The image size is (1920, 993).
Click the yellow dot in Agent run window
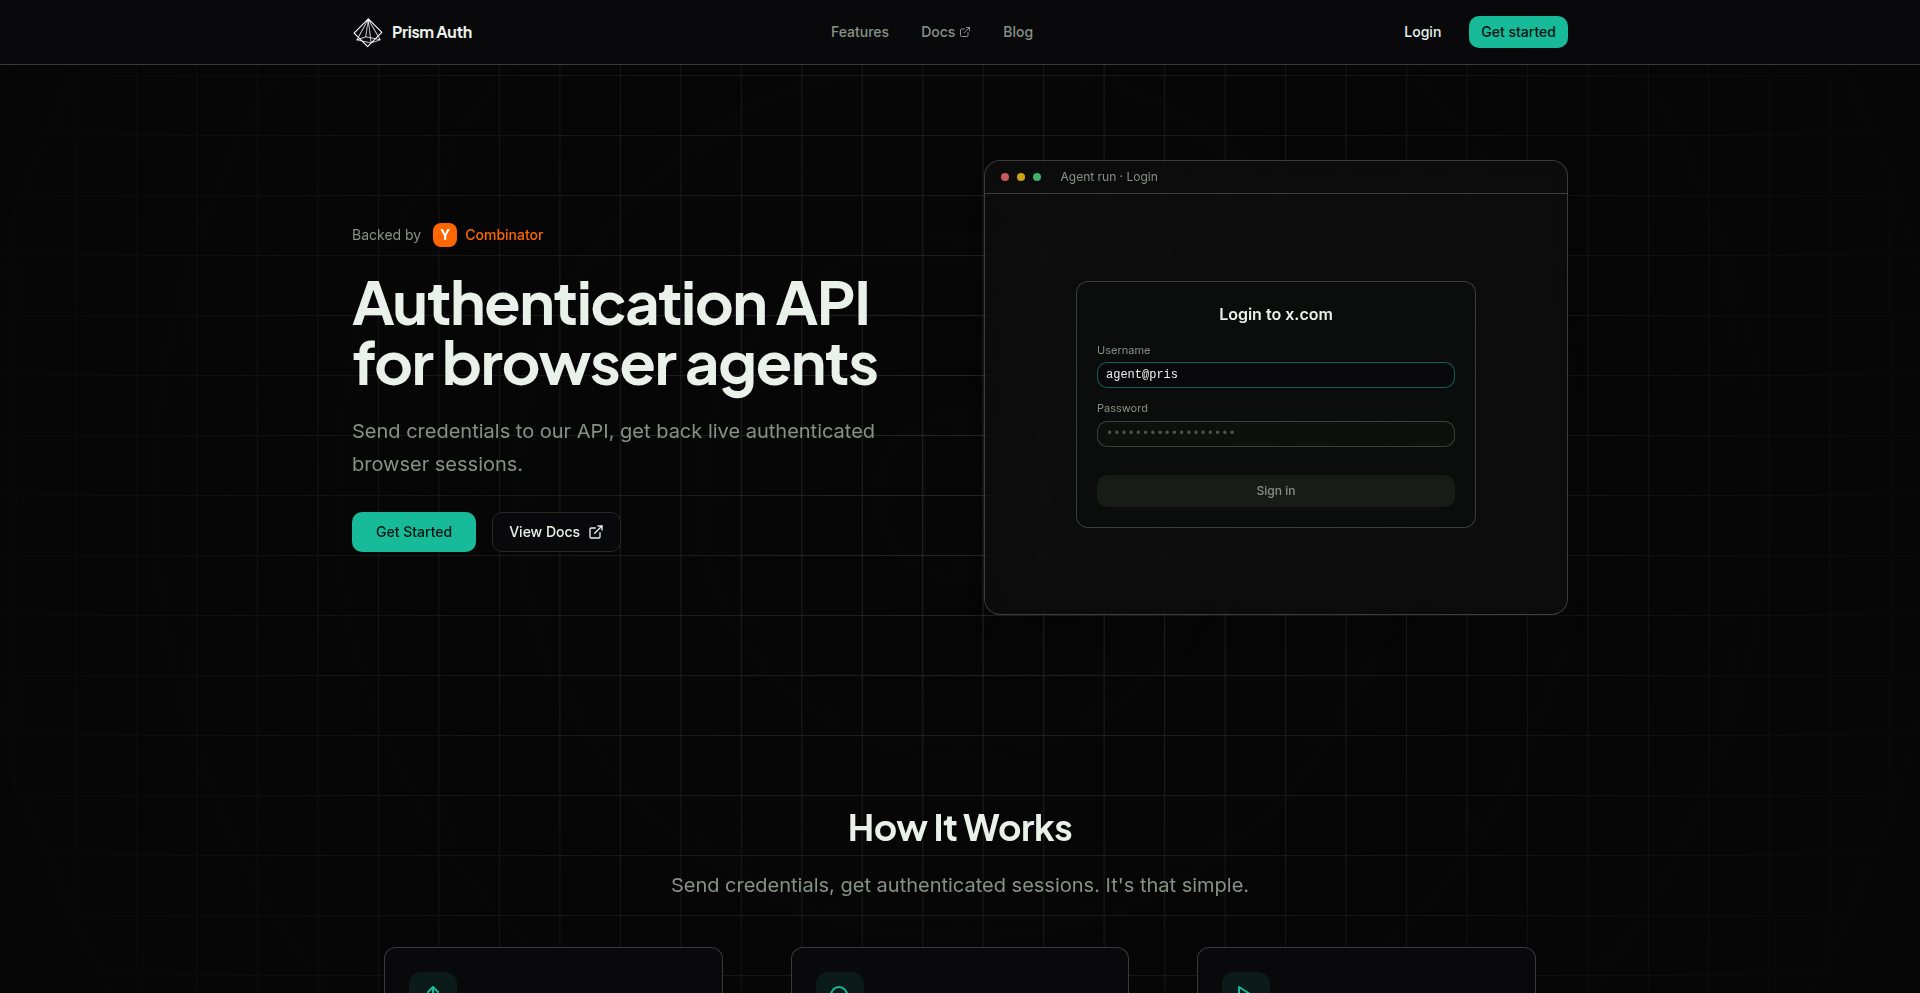tap(1021, 177)
